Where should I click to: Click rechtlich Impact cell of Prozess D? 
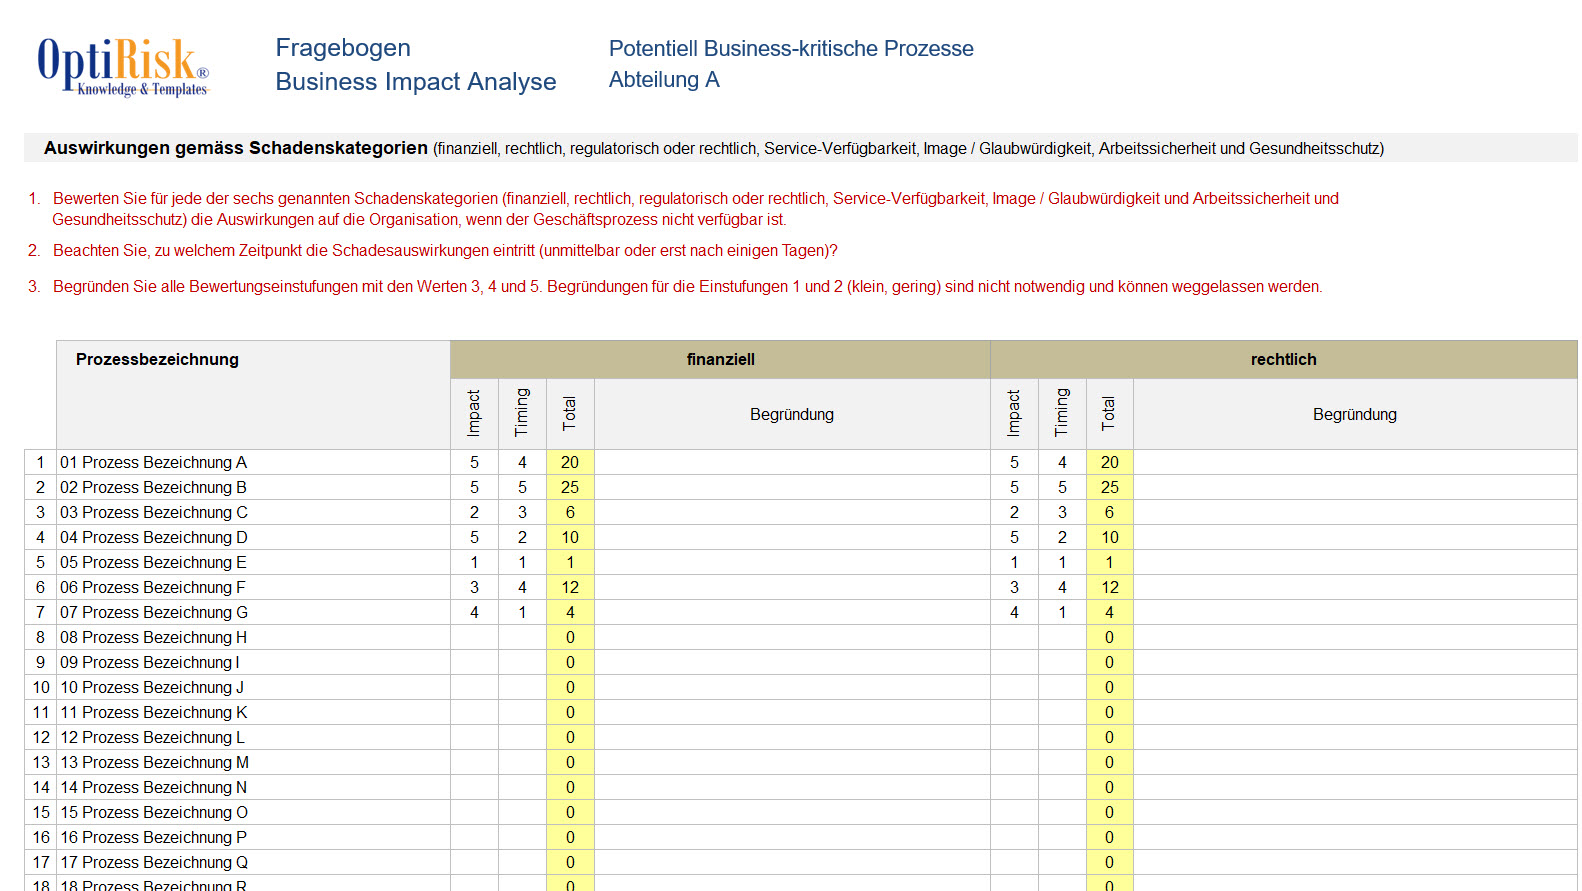pyautogui.click(x=1014, y=537)
